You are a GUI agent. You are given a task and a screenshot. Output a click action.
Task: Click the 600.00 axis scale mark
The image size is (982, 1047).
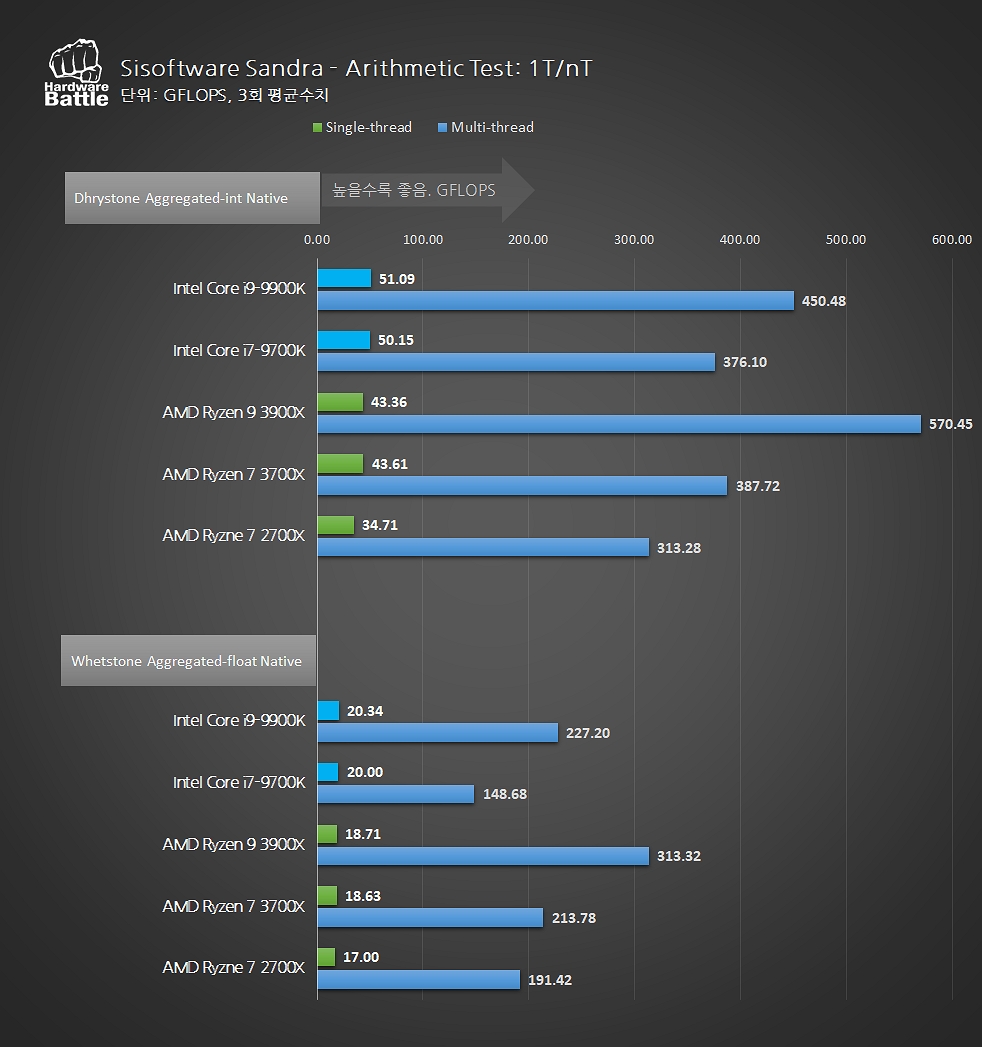click(x=951, y=239)
